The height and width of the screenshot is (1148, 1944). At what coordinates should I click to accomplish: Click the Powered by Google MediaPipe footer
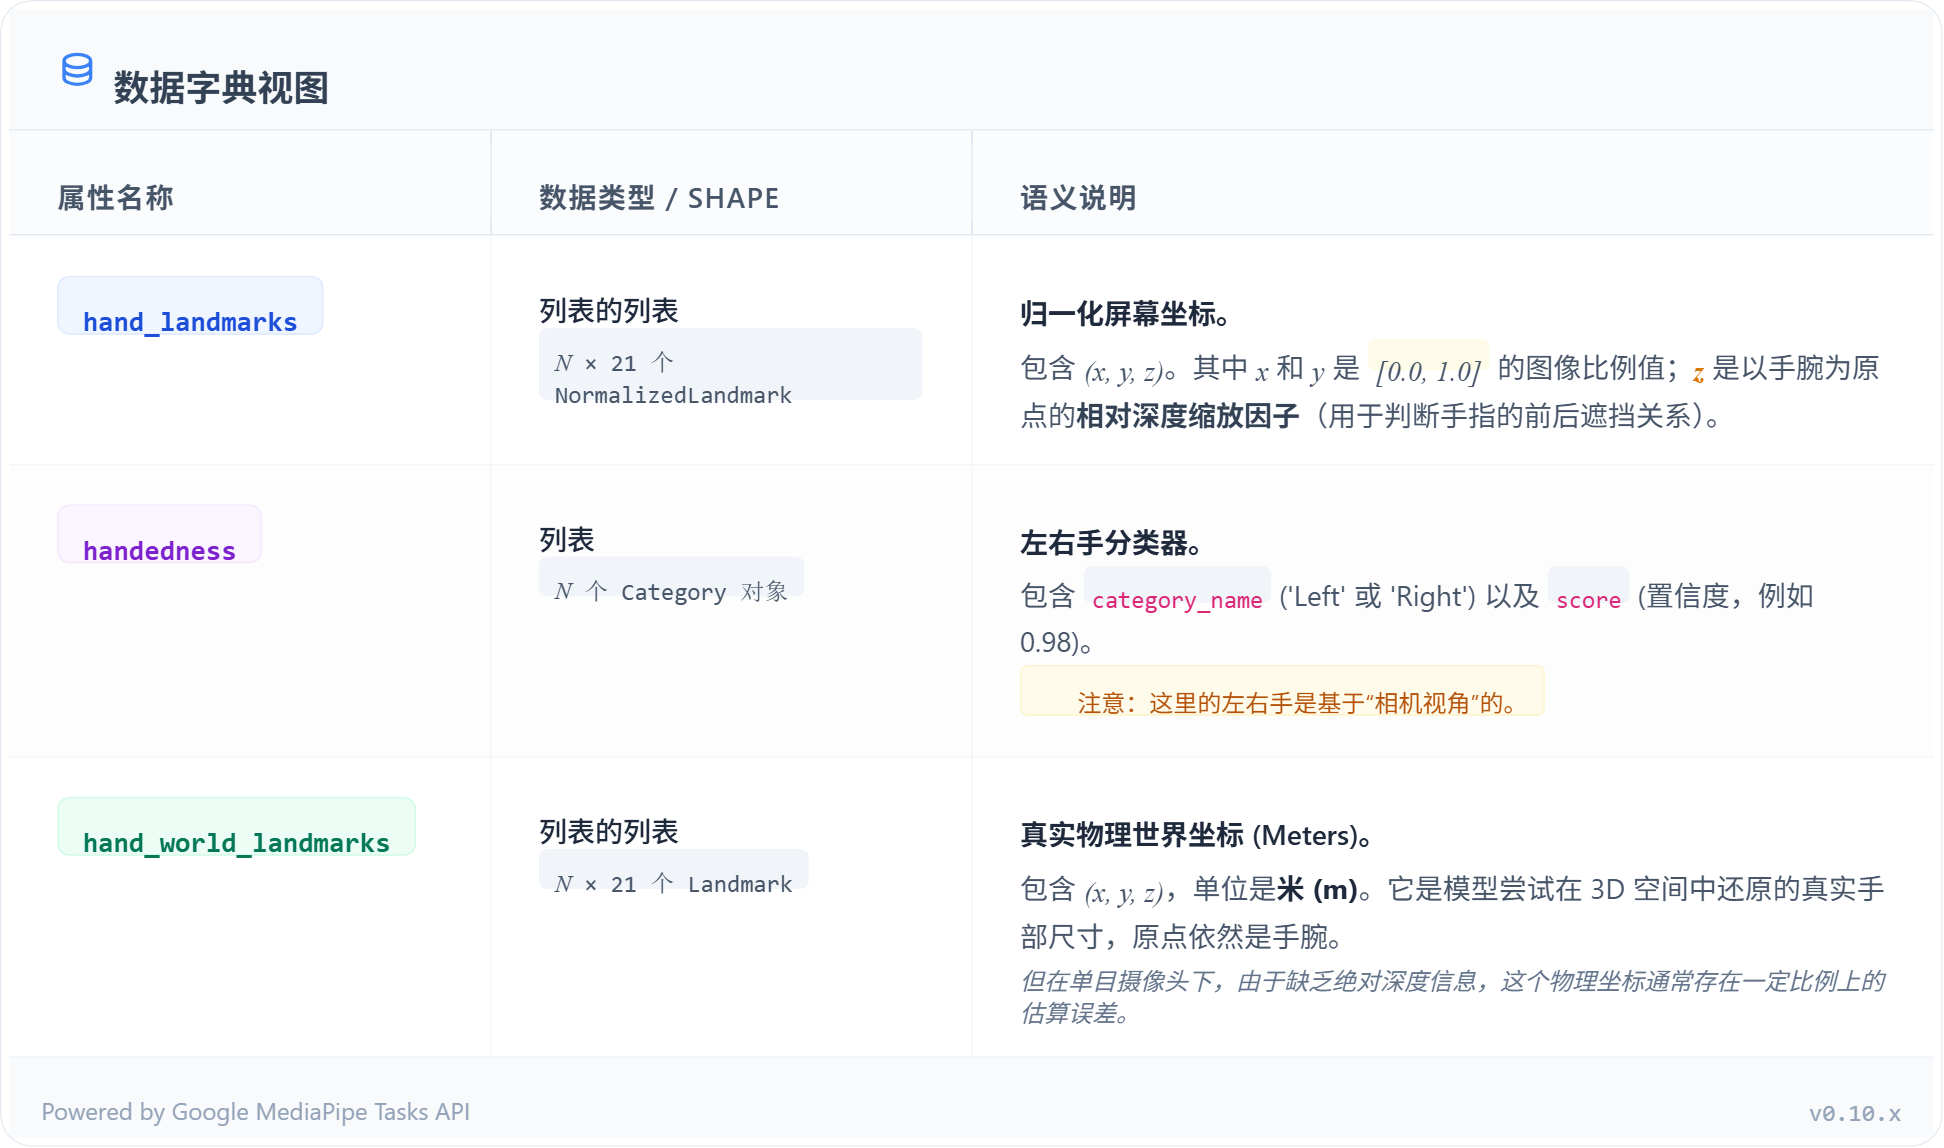[256, 1112]
